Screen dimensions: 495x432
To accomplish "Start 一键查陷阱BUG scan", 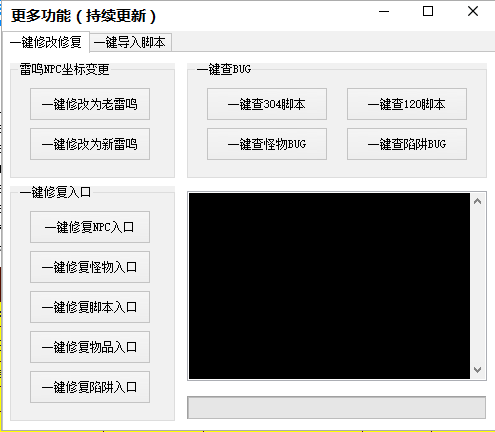I will coord(407,144).
